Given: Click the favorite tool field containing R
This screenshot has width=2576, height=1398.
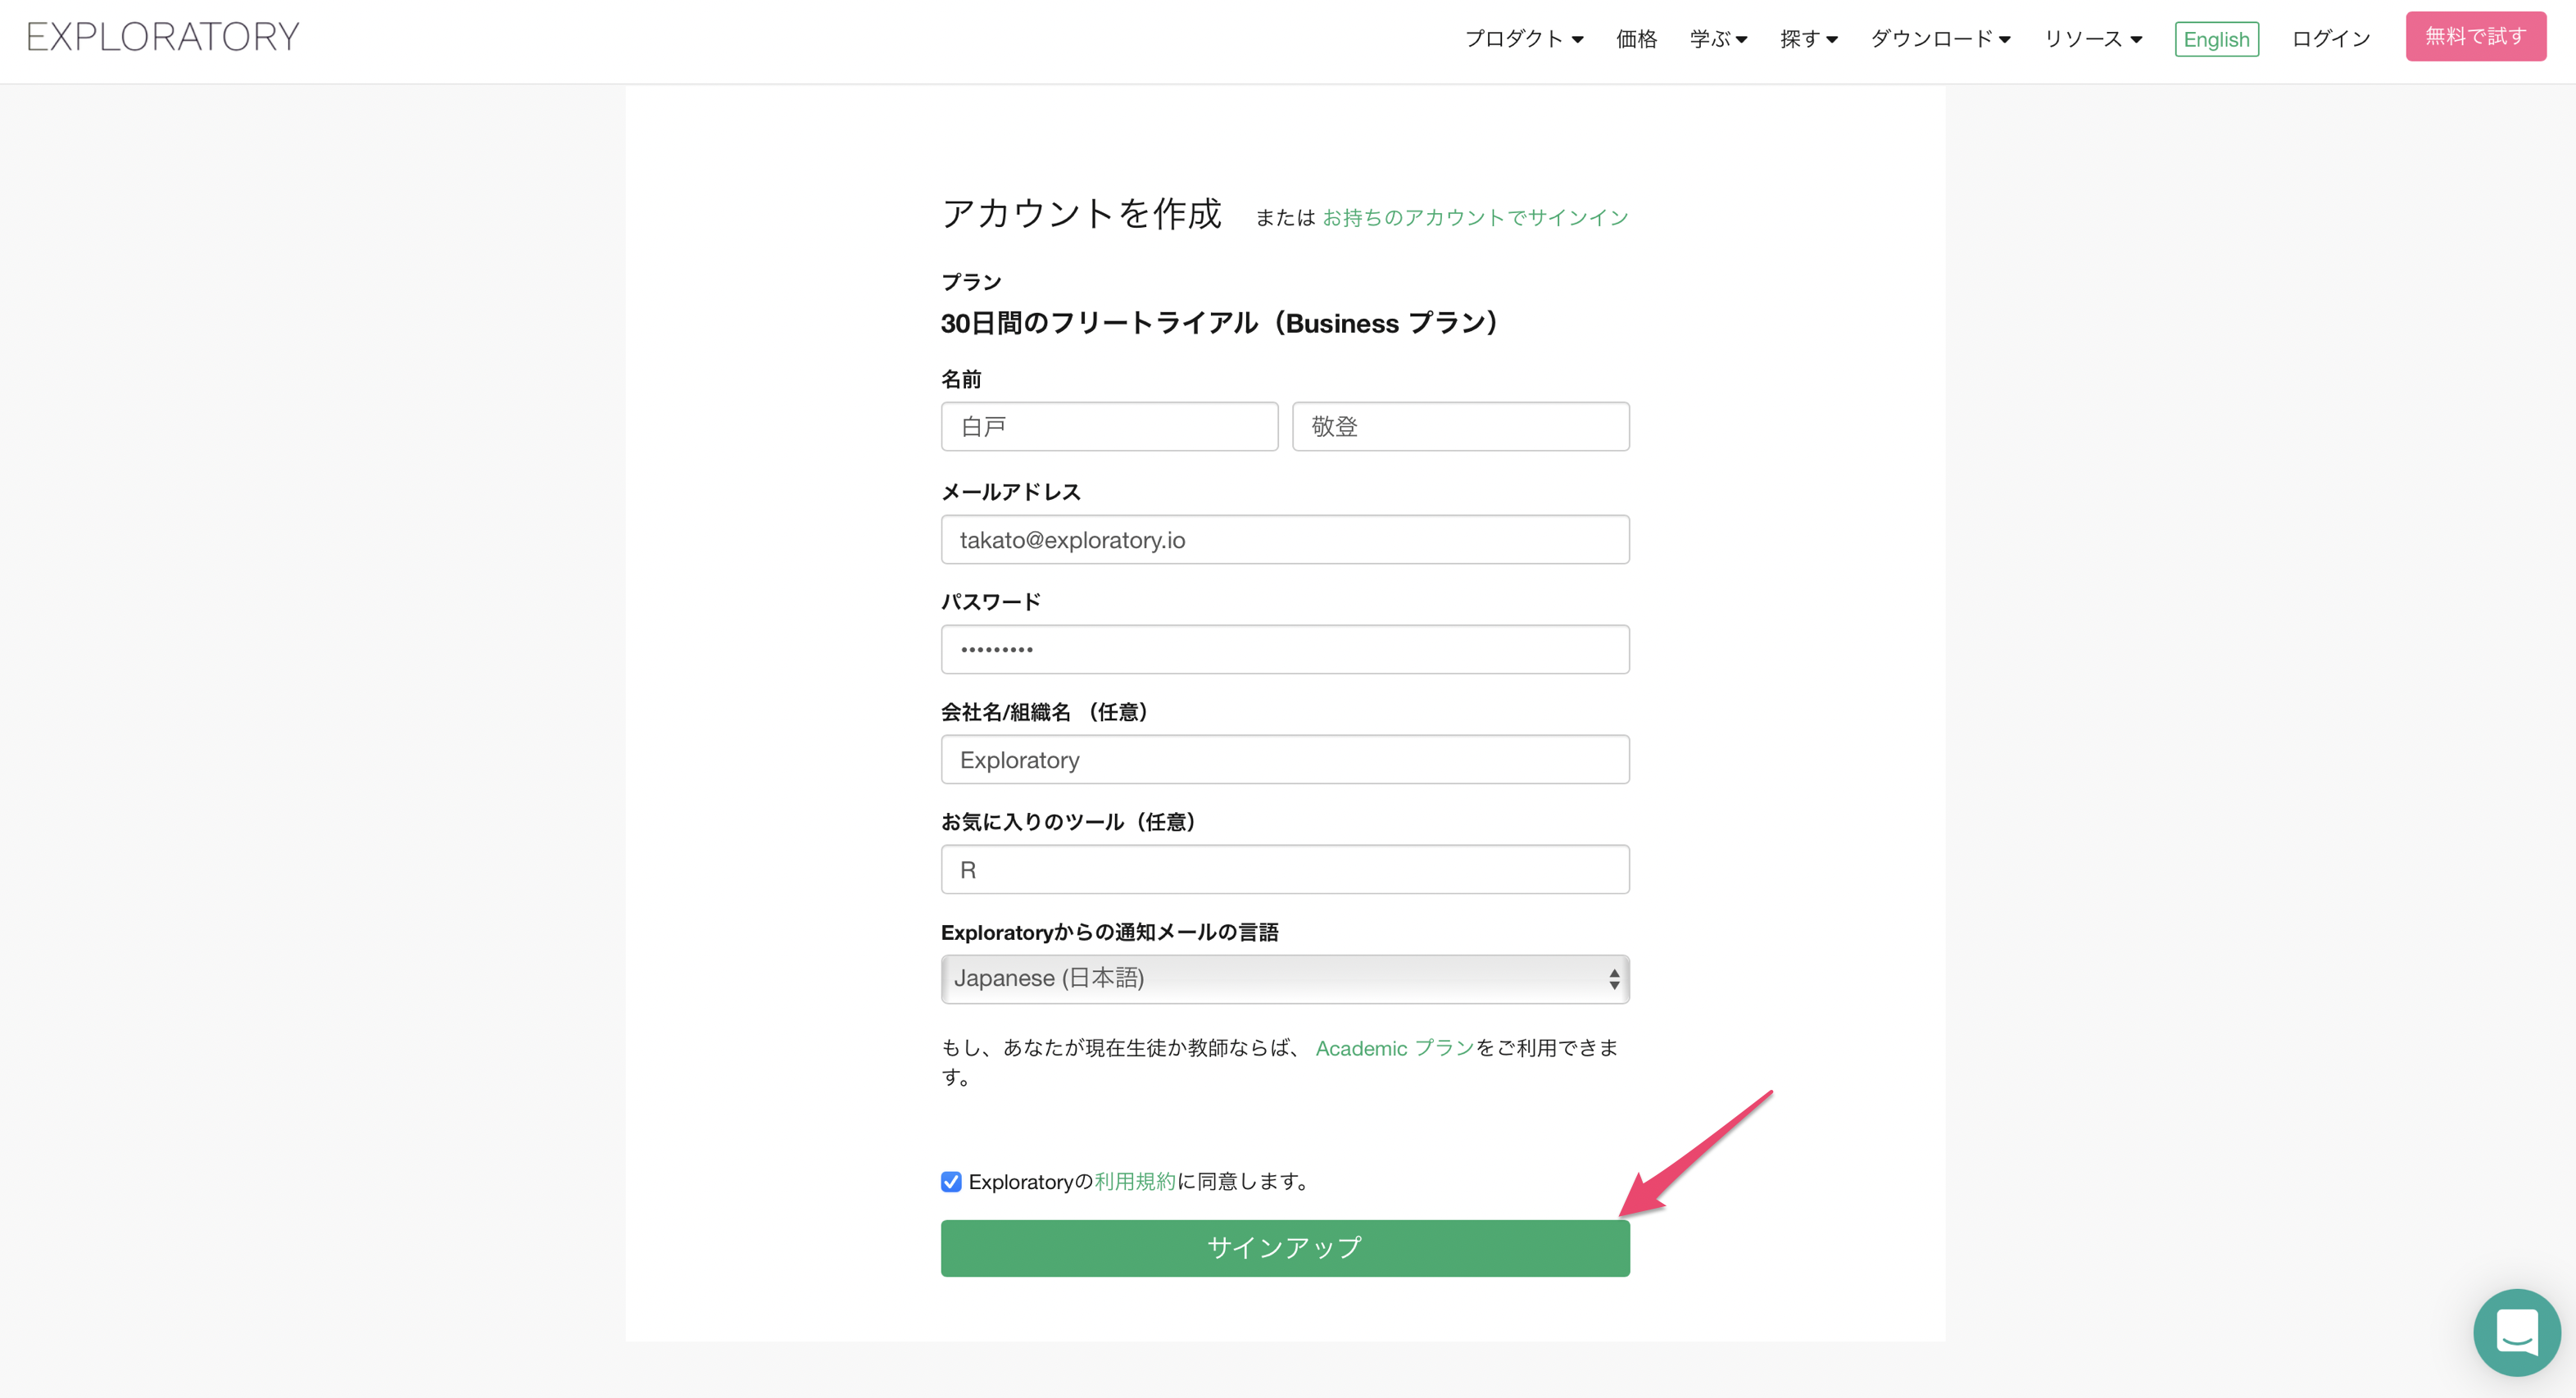Looking at the screenshot, I should point(1285,870).
